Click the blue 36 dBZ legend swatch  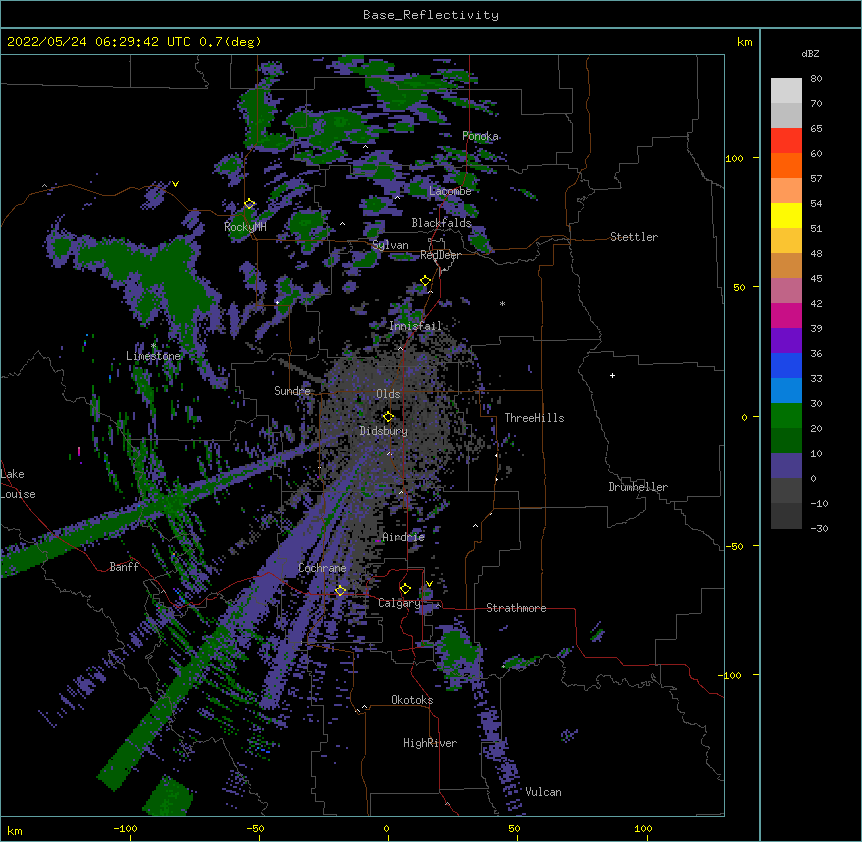(x=786, y=365)
